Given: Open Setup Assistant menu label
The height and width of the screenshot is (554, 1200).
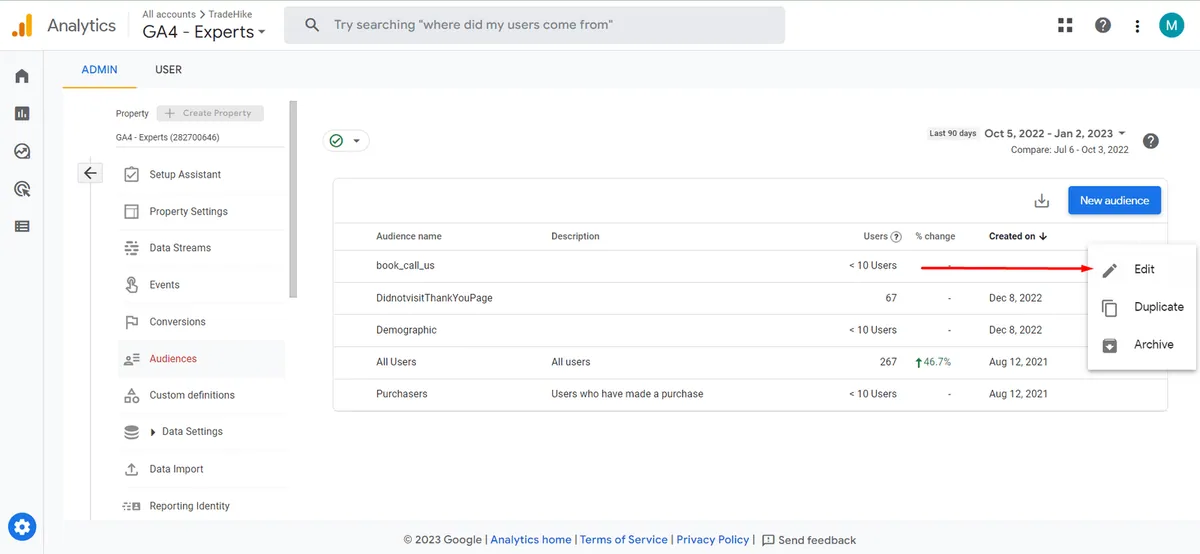Looking at the screenshot, I should pos(185,175).
